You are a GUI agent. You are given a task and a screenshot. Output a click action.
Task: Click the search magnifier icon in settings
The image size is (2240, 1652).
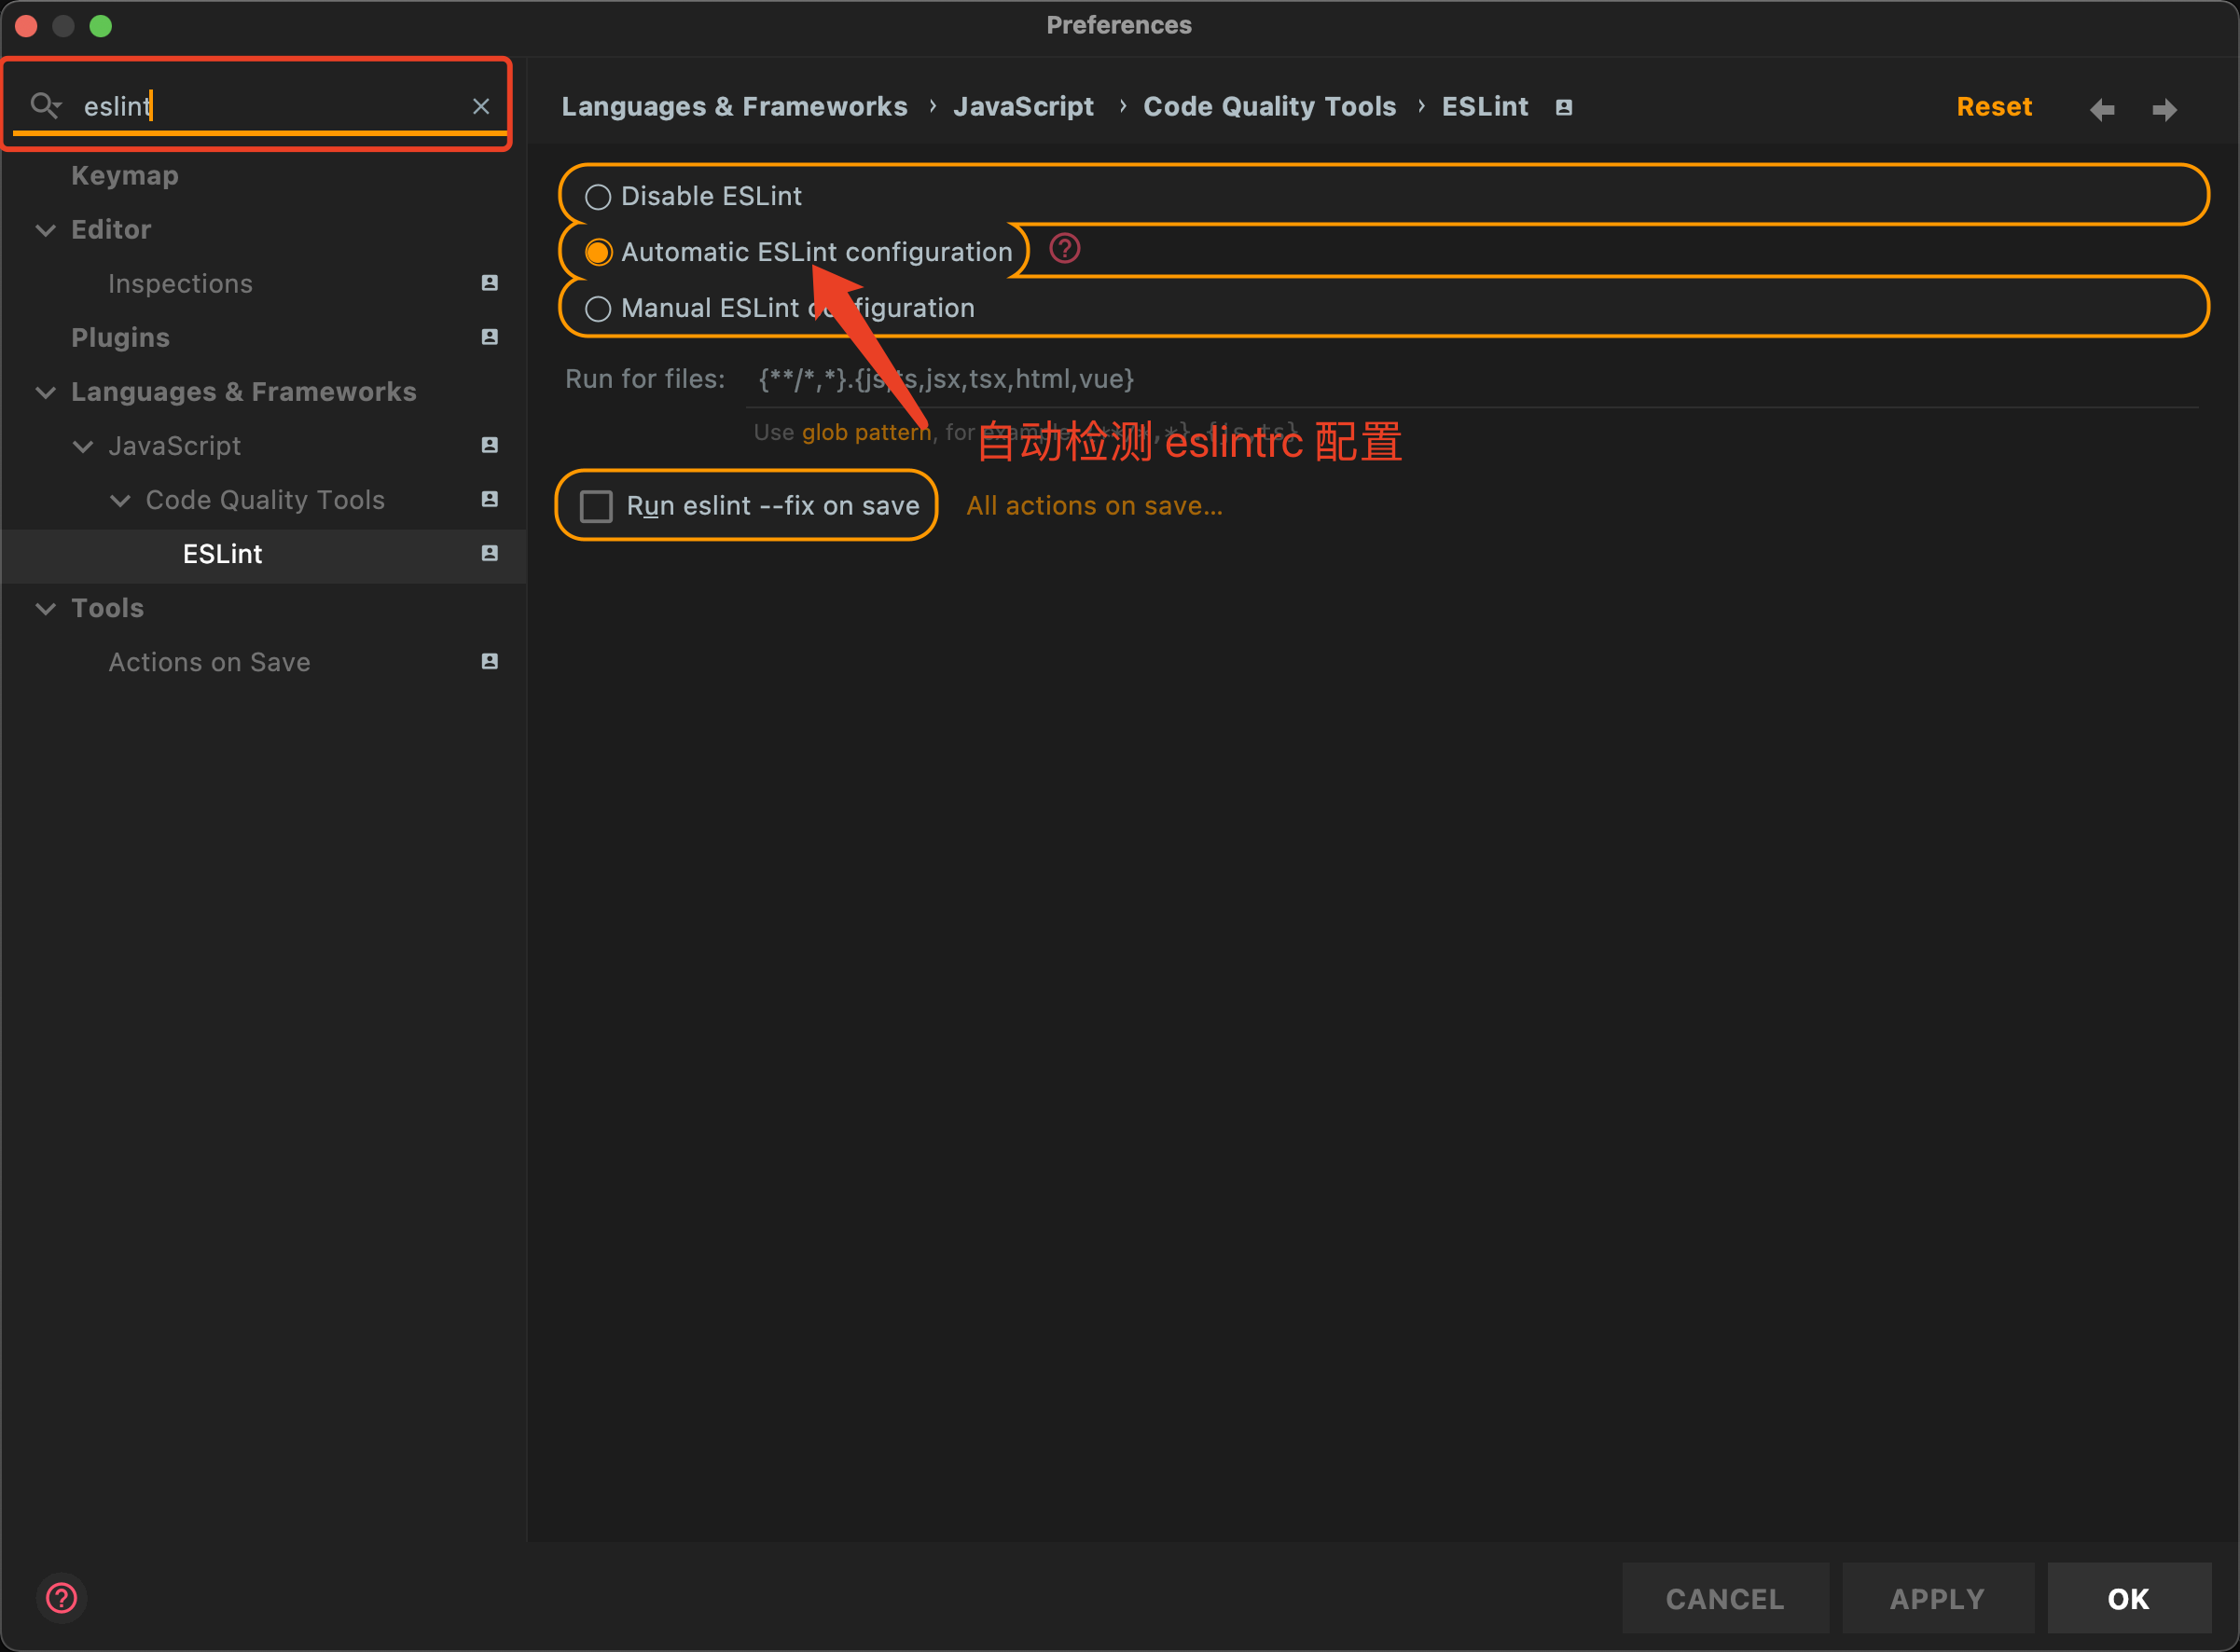point(45,105)
